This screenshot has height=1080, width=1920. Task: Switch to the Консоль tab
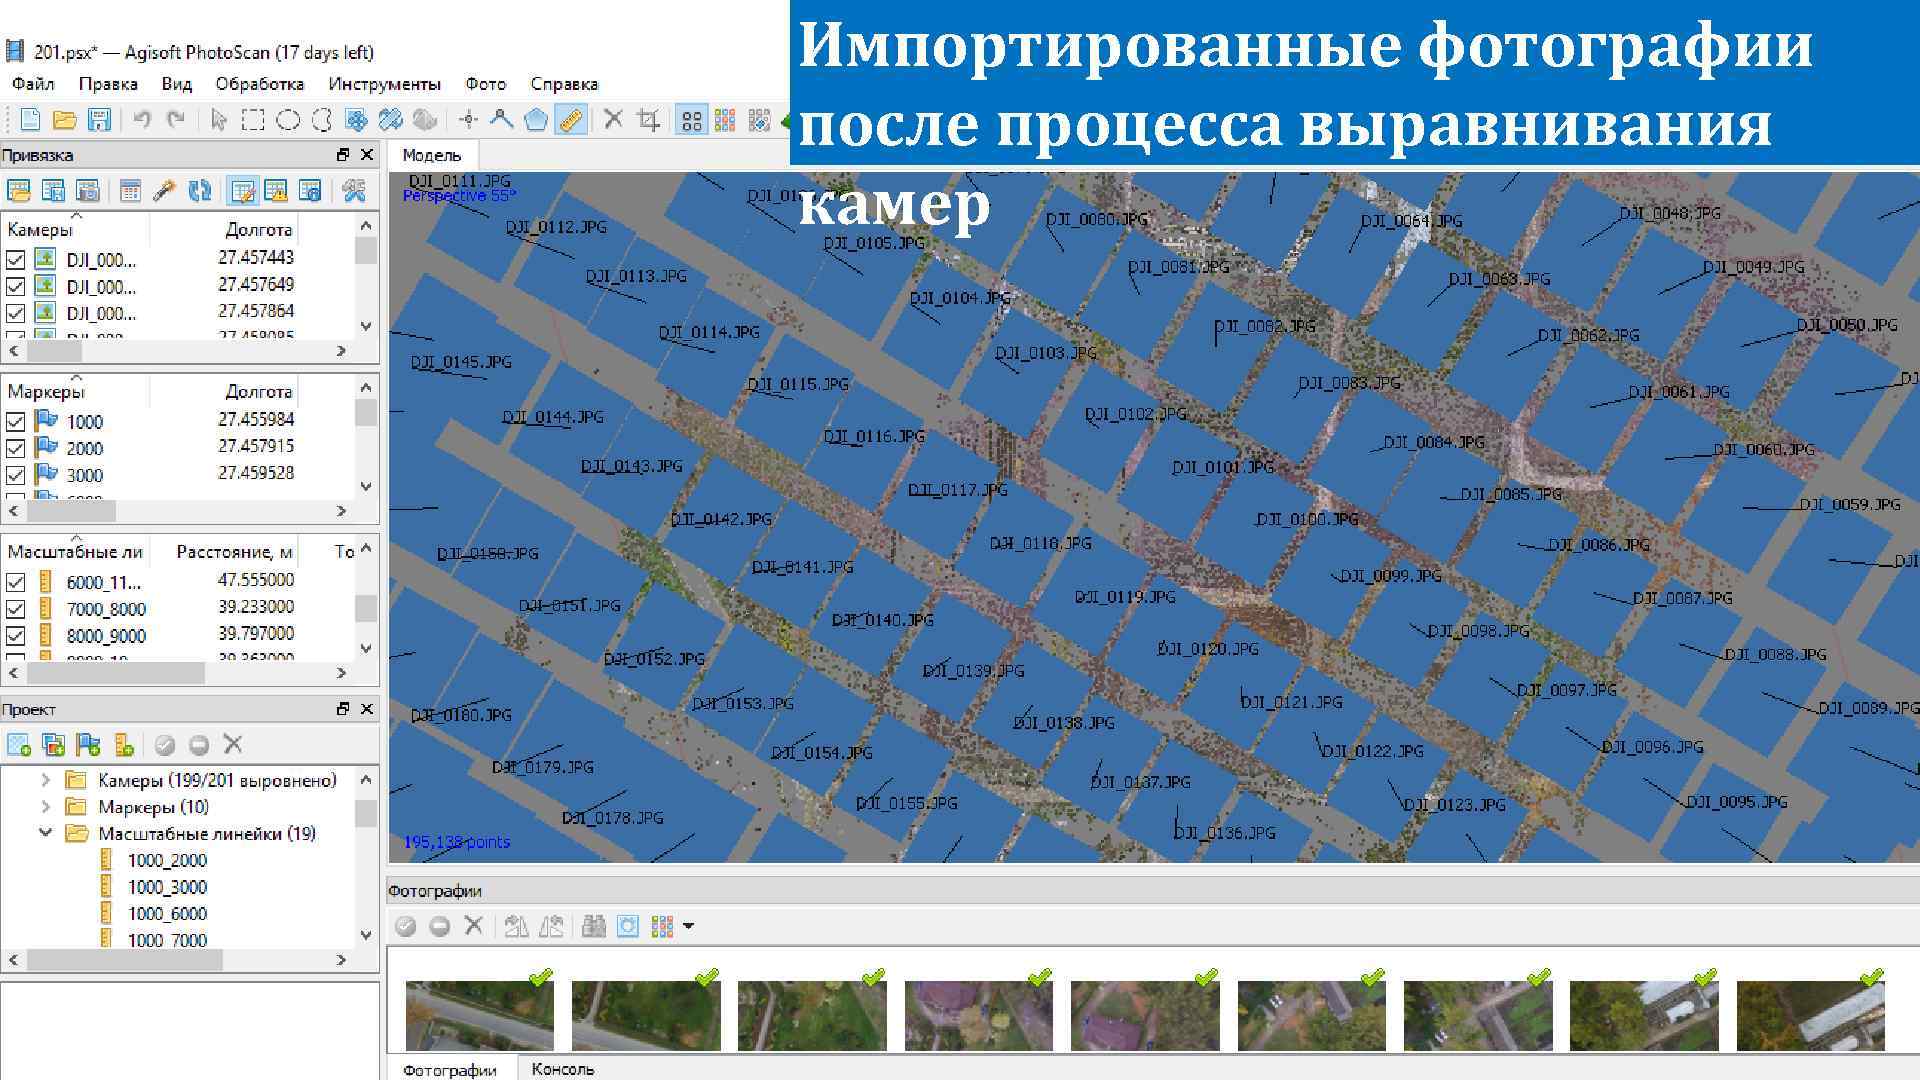tap(562, 1069)
